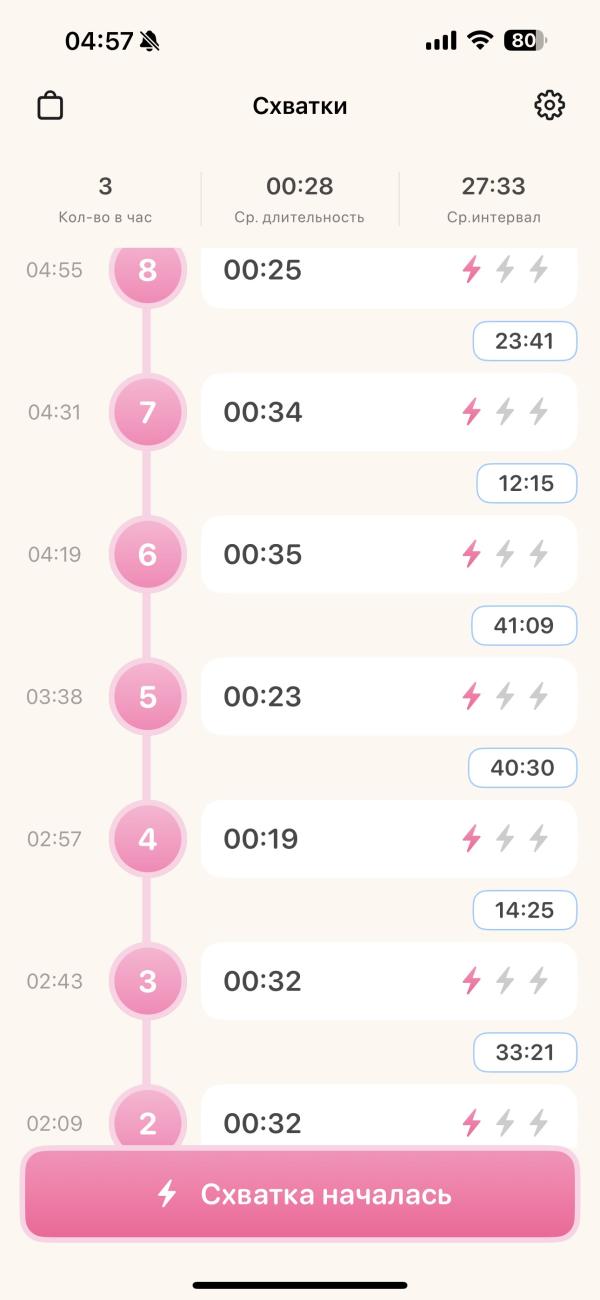View Ср. длительность statistic
The width and height of the screenshot is (600, 1300).
click(300, 199)
